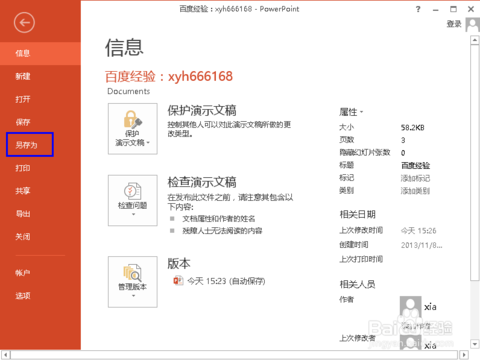
Task: Click the 58.2KB size value
Action: (x=413, y=128)
